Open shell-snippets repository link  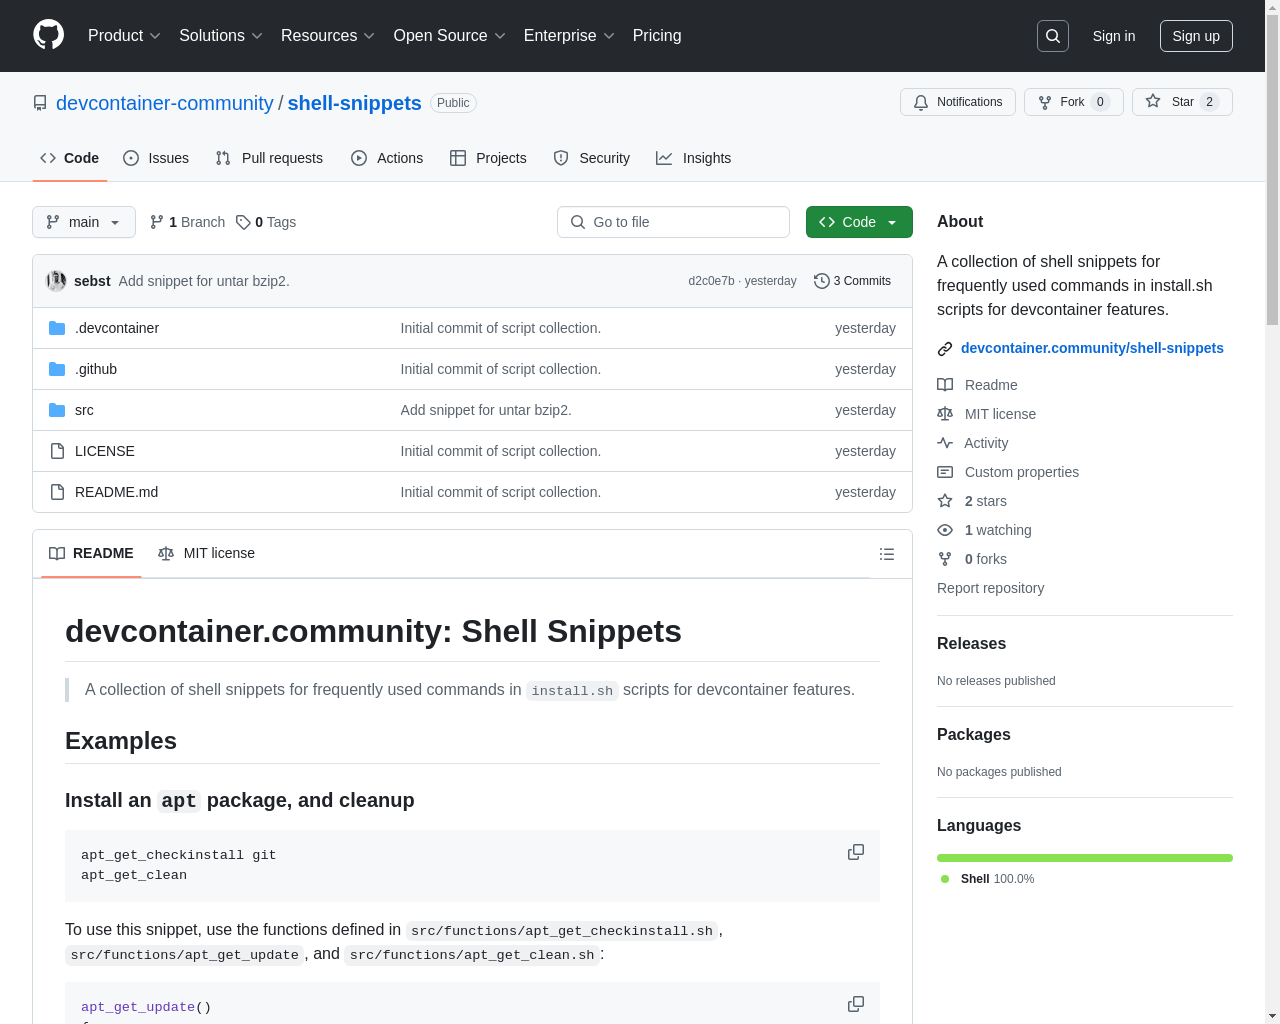click(355, 103)
